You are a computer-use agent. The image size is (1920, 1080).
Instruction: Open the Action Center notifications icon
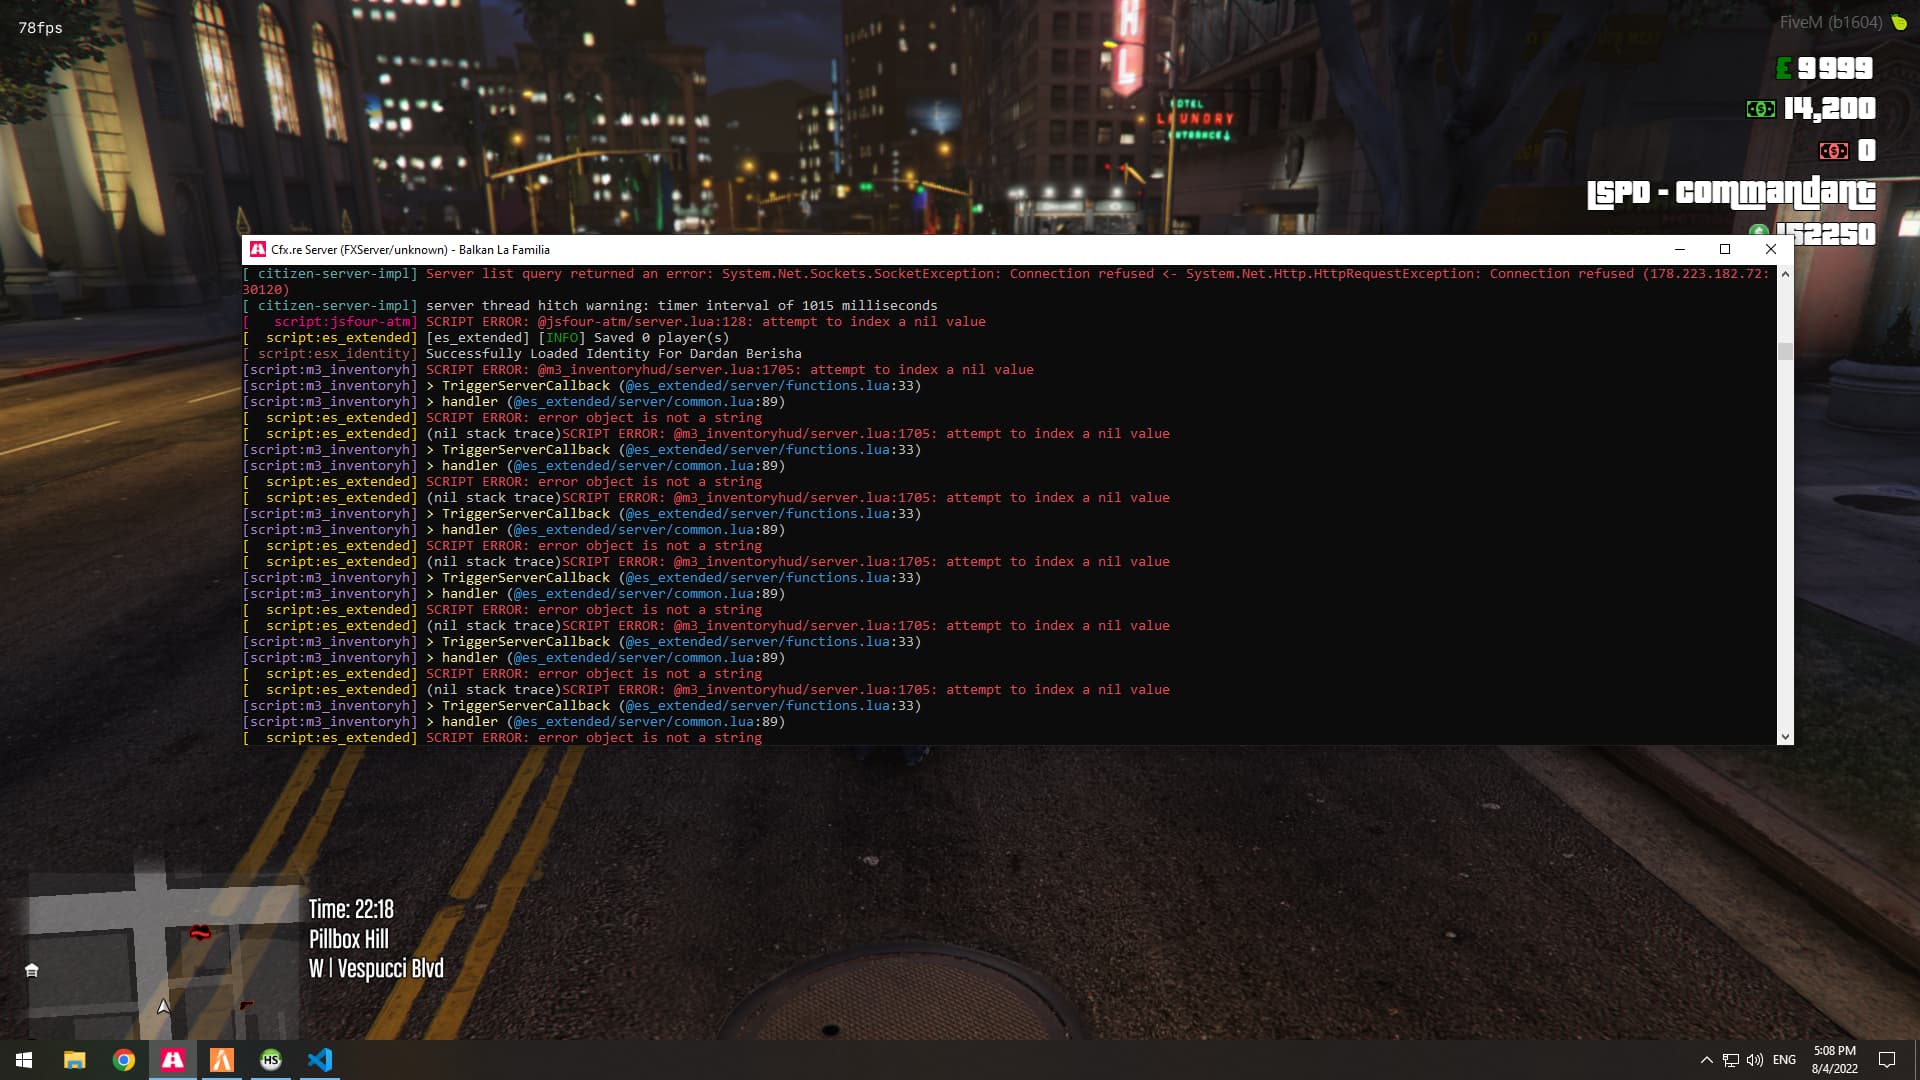(x=1887, y=1060)
